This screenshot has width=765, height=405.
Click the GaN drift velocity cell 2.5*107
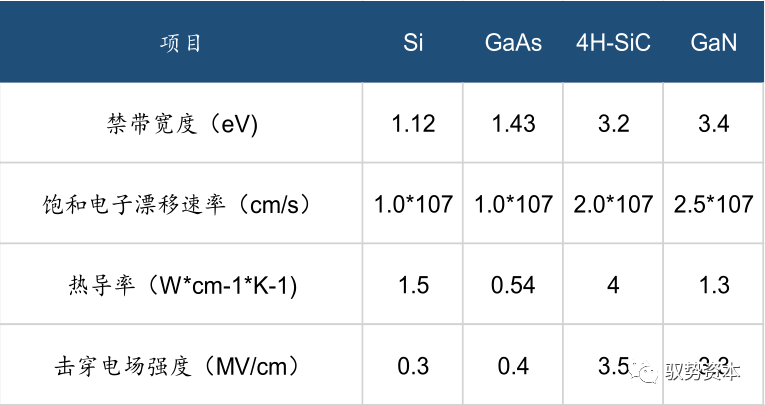click(714, 204)
